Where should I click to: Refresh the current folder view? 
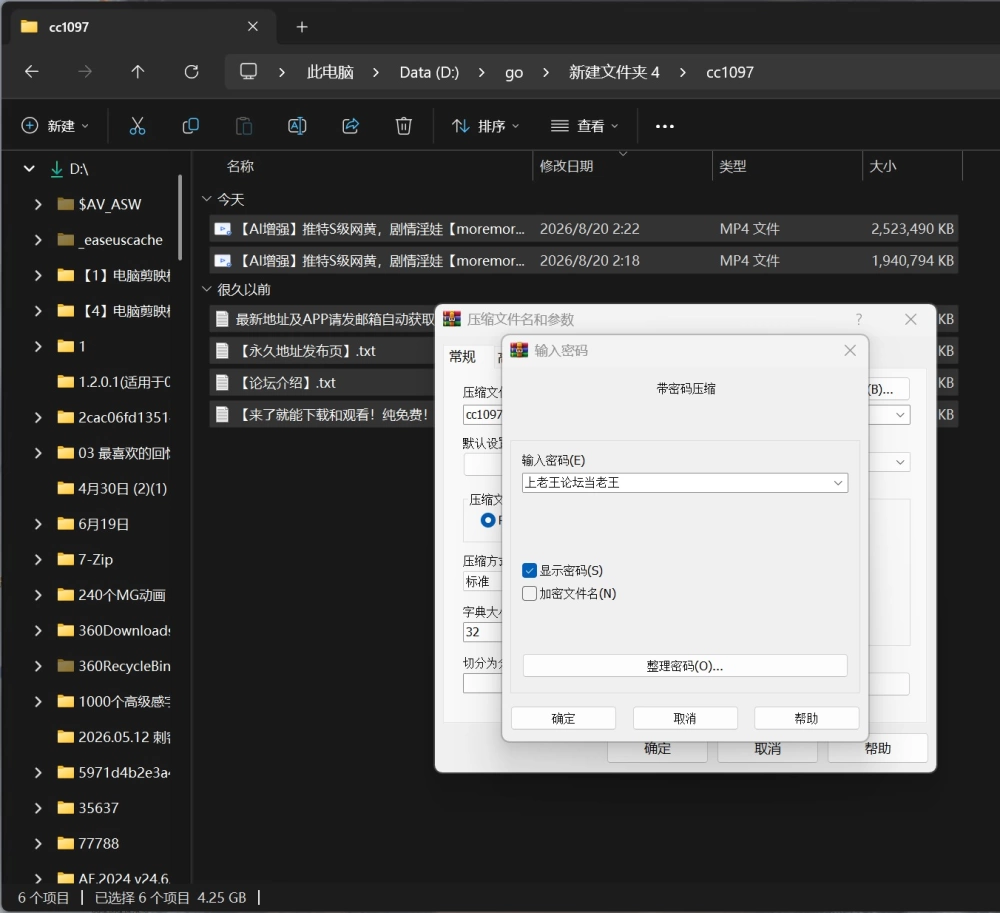pyautogui.click(x=191, y=72)
